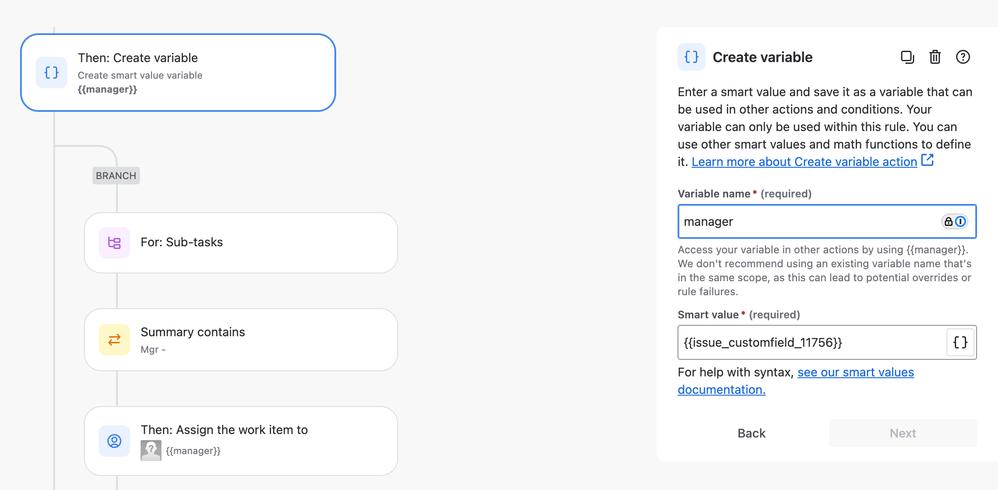998x490 pixels.
Task: Click the Create variable panel header curly braces icon
Action: [691, 57]
